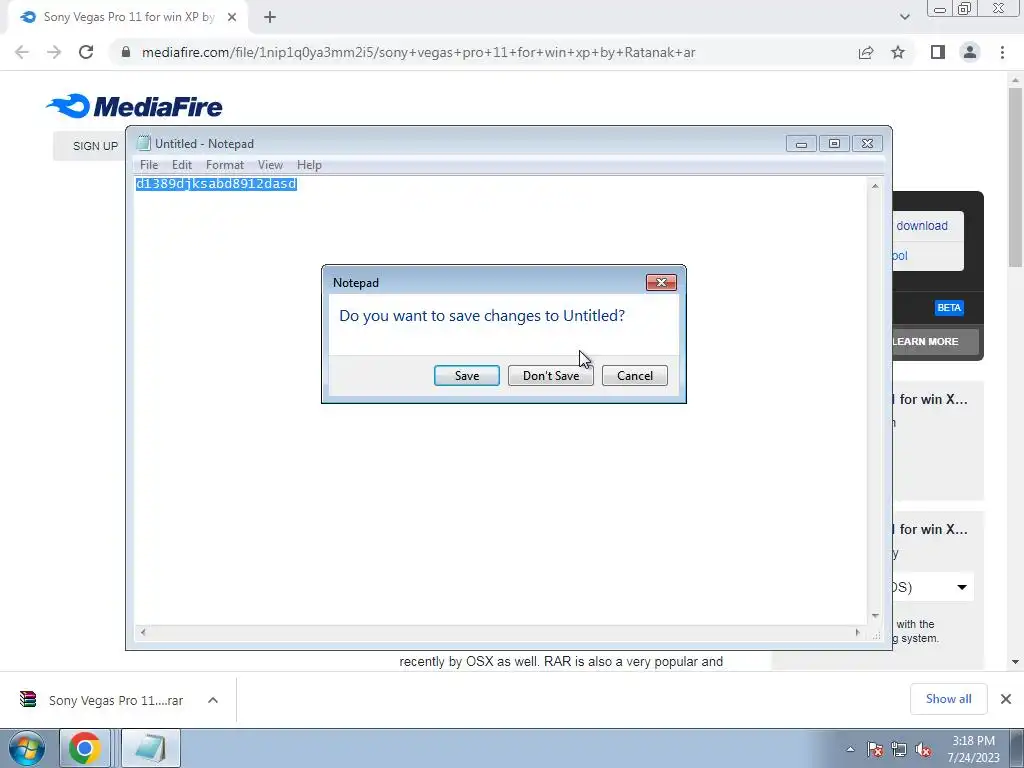Screen dimensions: 1024x768
Task: Open the Notepad Edit menu
Action: (182, 165)
